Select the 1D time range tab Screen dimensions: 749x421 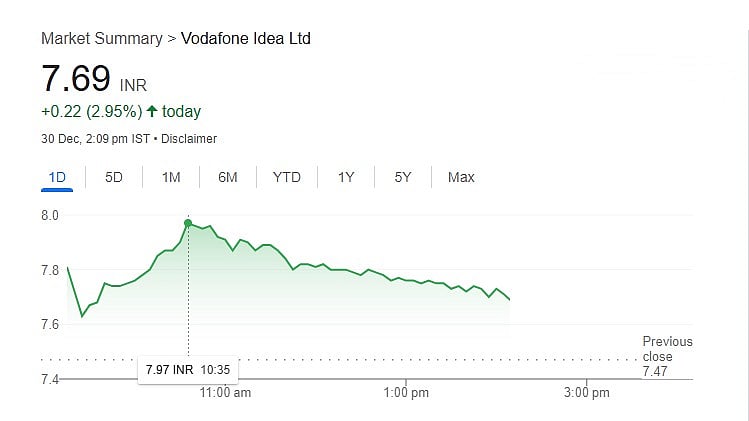click(x=57, y=178)
